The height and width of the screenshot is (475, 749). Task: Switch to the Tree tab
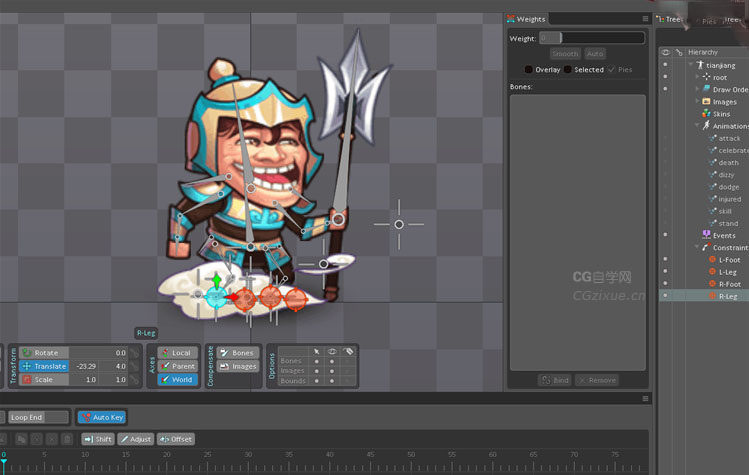(668, 20)
